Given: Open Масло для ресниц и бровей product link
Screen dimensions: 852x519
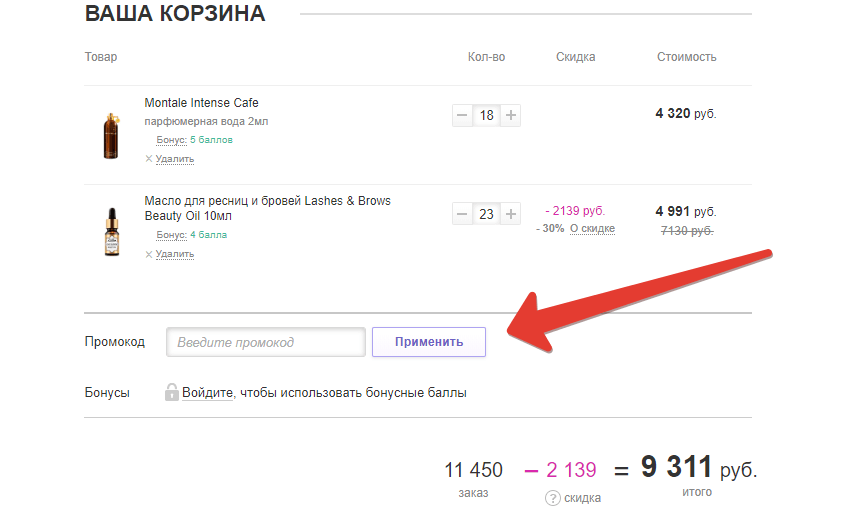Looking at the screenshot, I should (267, 201).
